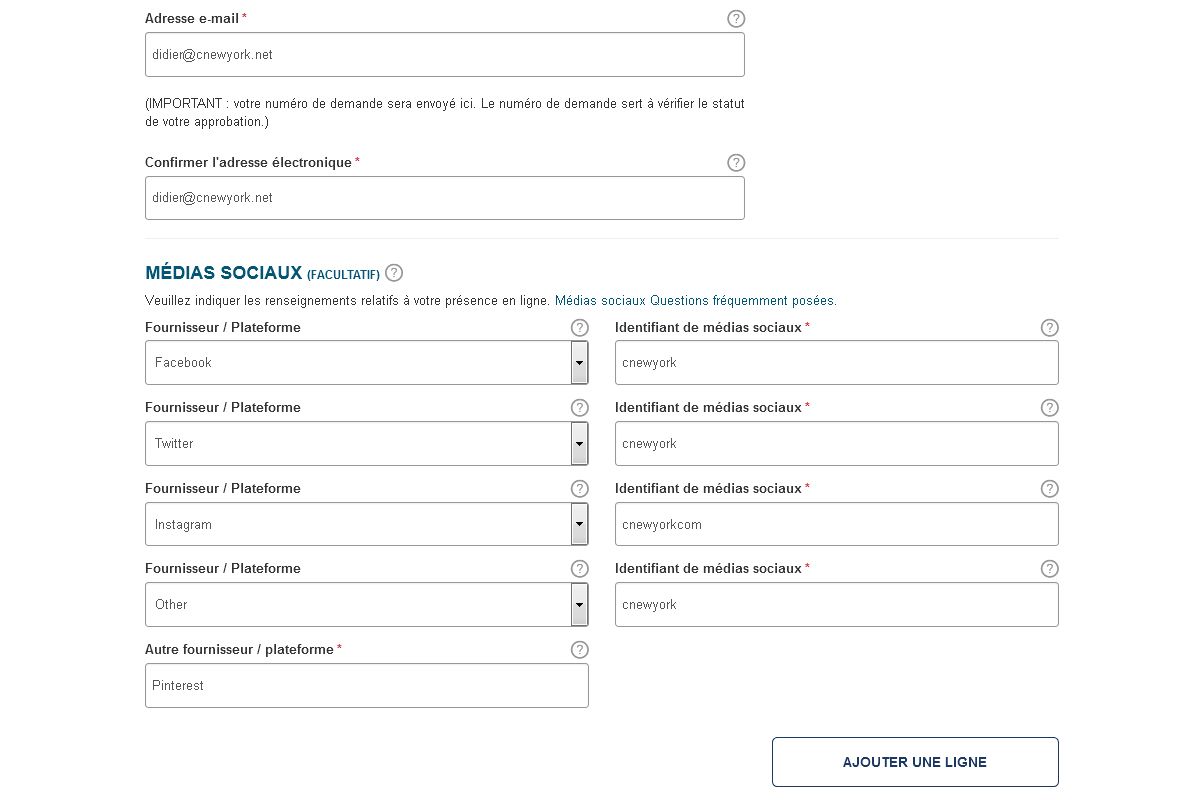Open help icon for Confirmer l'adresse électronique
The image size is (1200, 800).
736,162
